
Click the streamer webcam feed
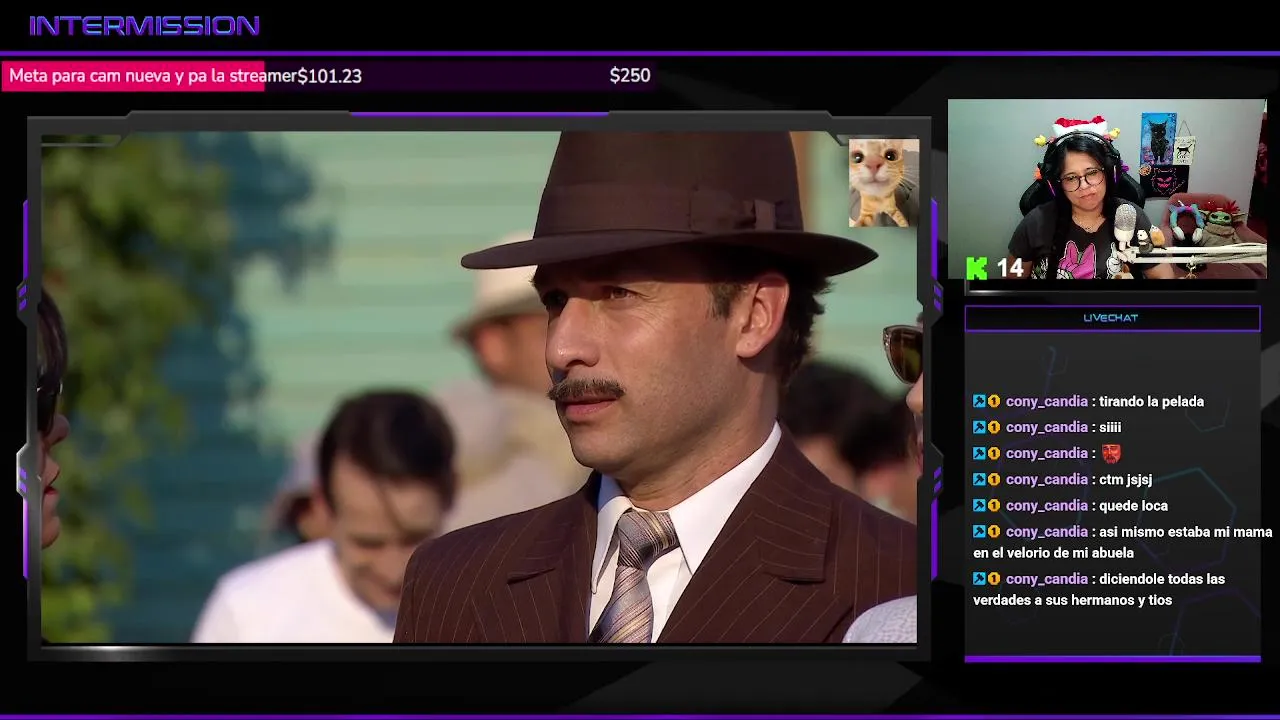pos(1107,189)
